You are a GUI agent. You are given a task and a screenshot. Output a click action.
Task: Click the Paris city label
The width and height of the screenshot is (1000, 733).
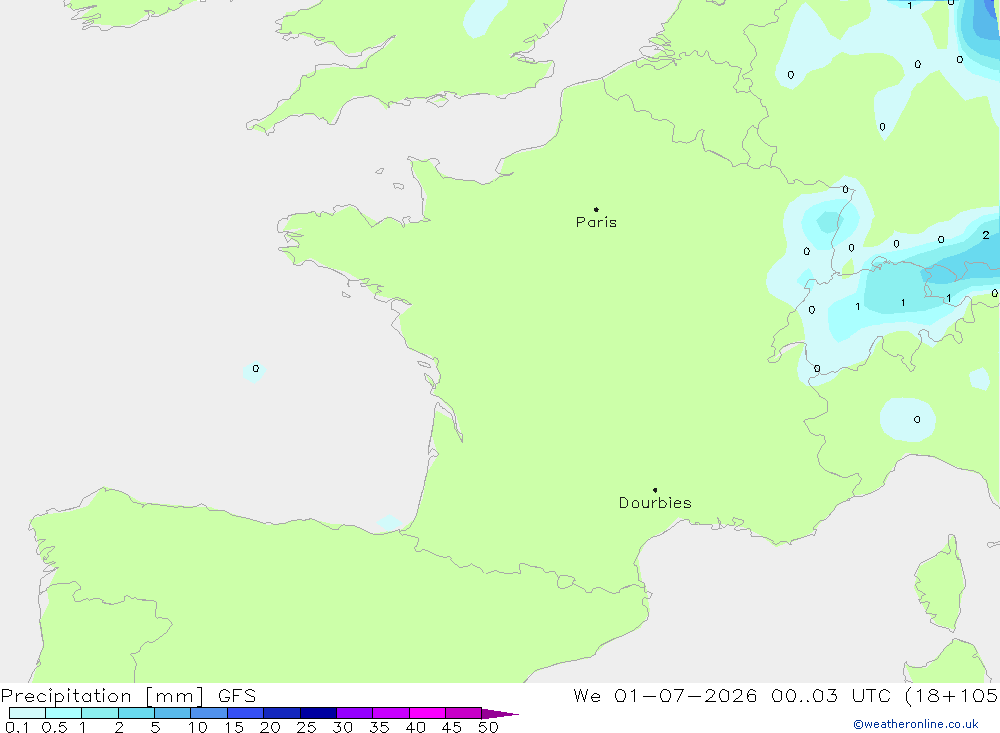[596, 222]
